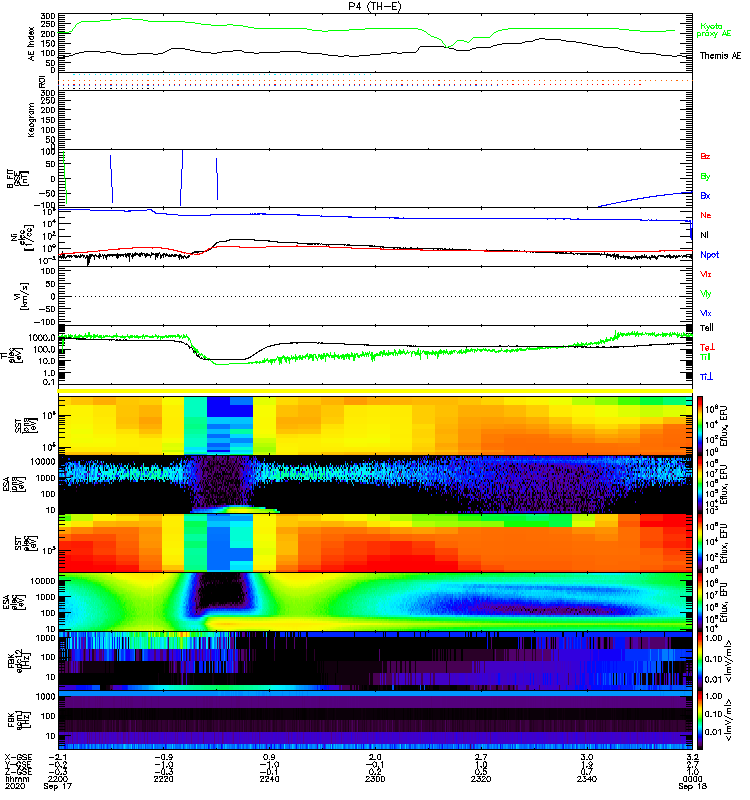Select the green Ti parallel legend label
The height and width of the screenshot is (800, 750).
coord(705,357)
